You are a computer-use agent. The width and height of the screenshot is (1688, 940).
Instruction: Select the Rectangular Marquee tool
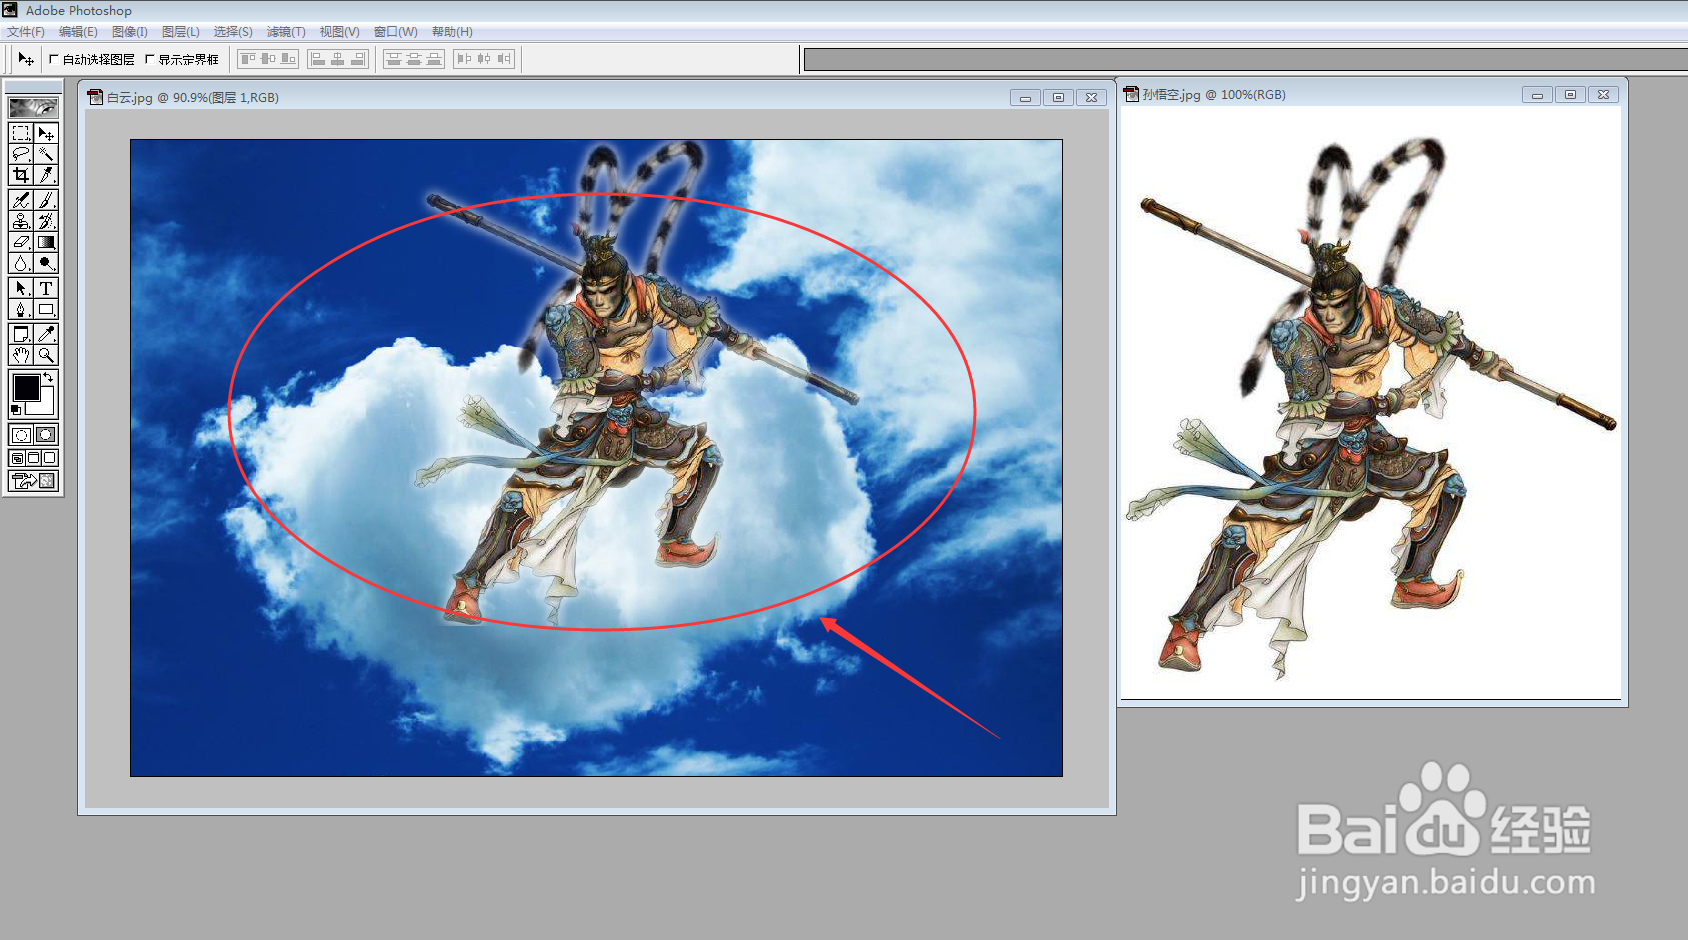(x=20, y=133)
